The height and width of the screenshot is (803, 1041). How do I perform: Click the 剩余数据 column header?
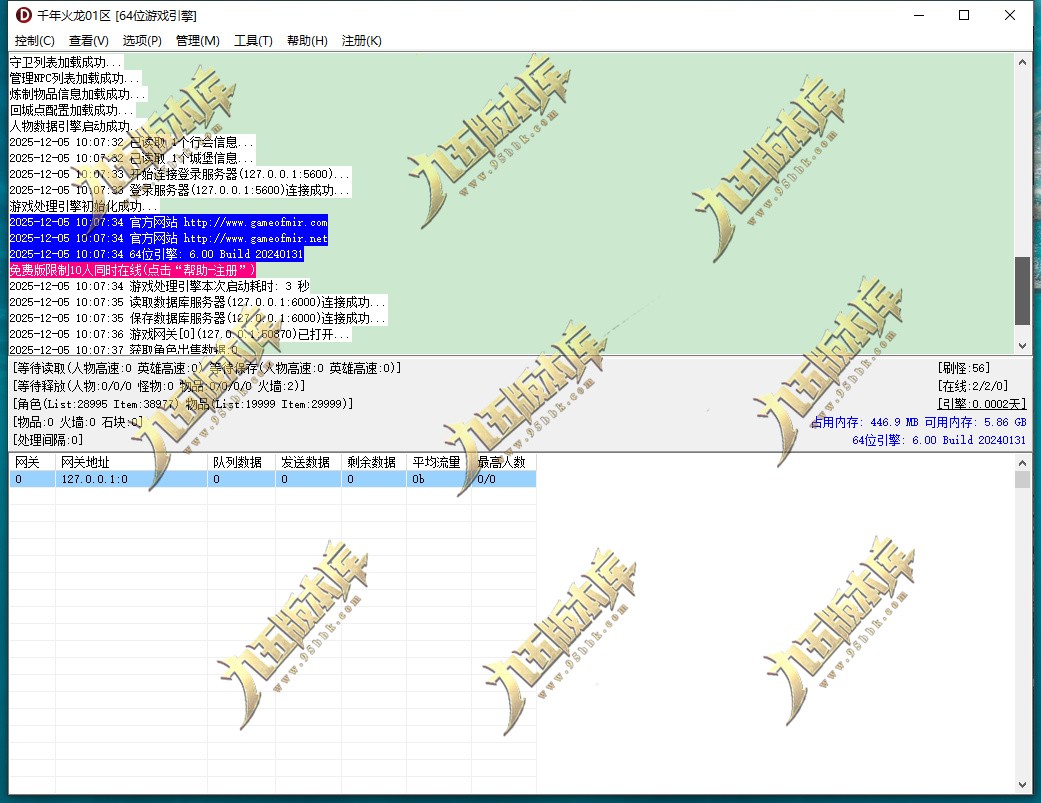[x=374, y=462]
